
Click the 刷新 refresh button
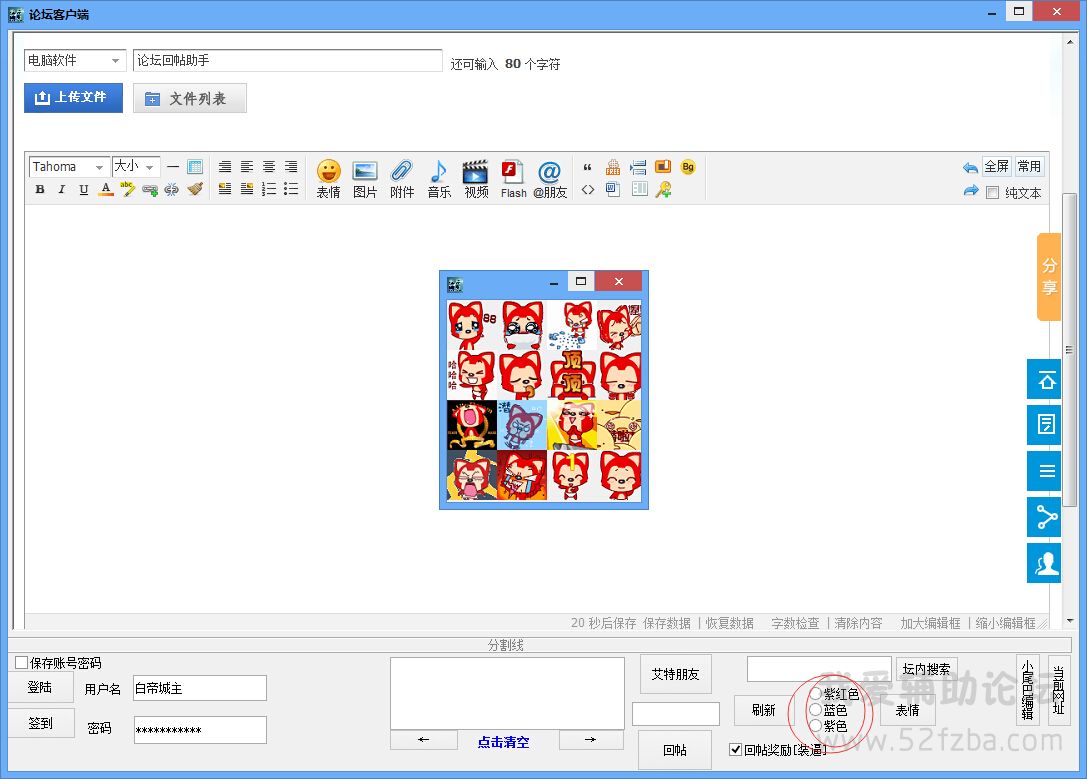pyautogui.click(x=763, y=710)
